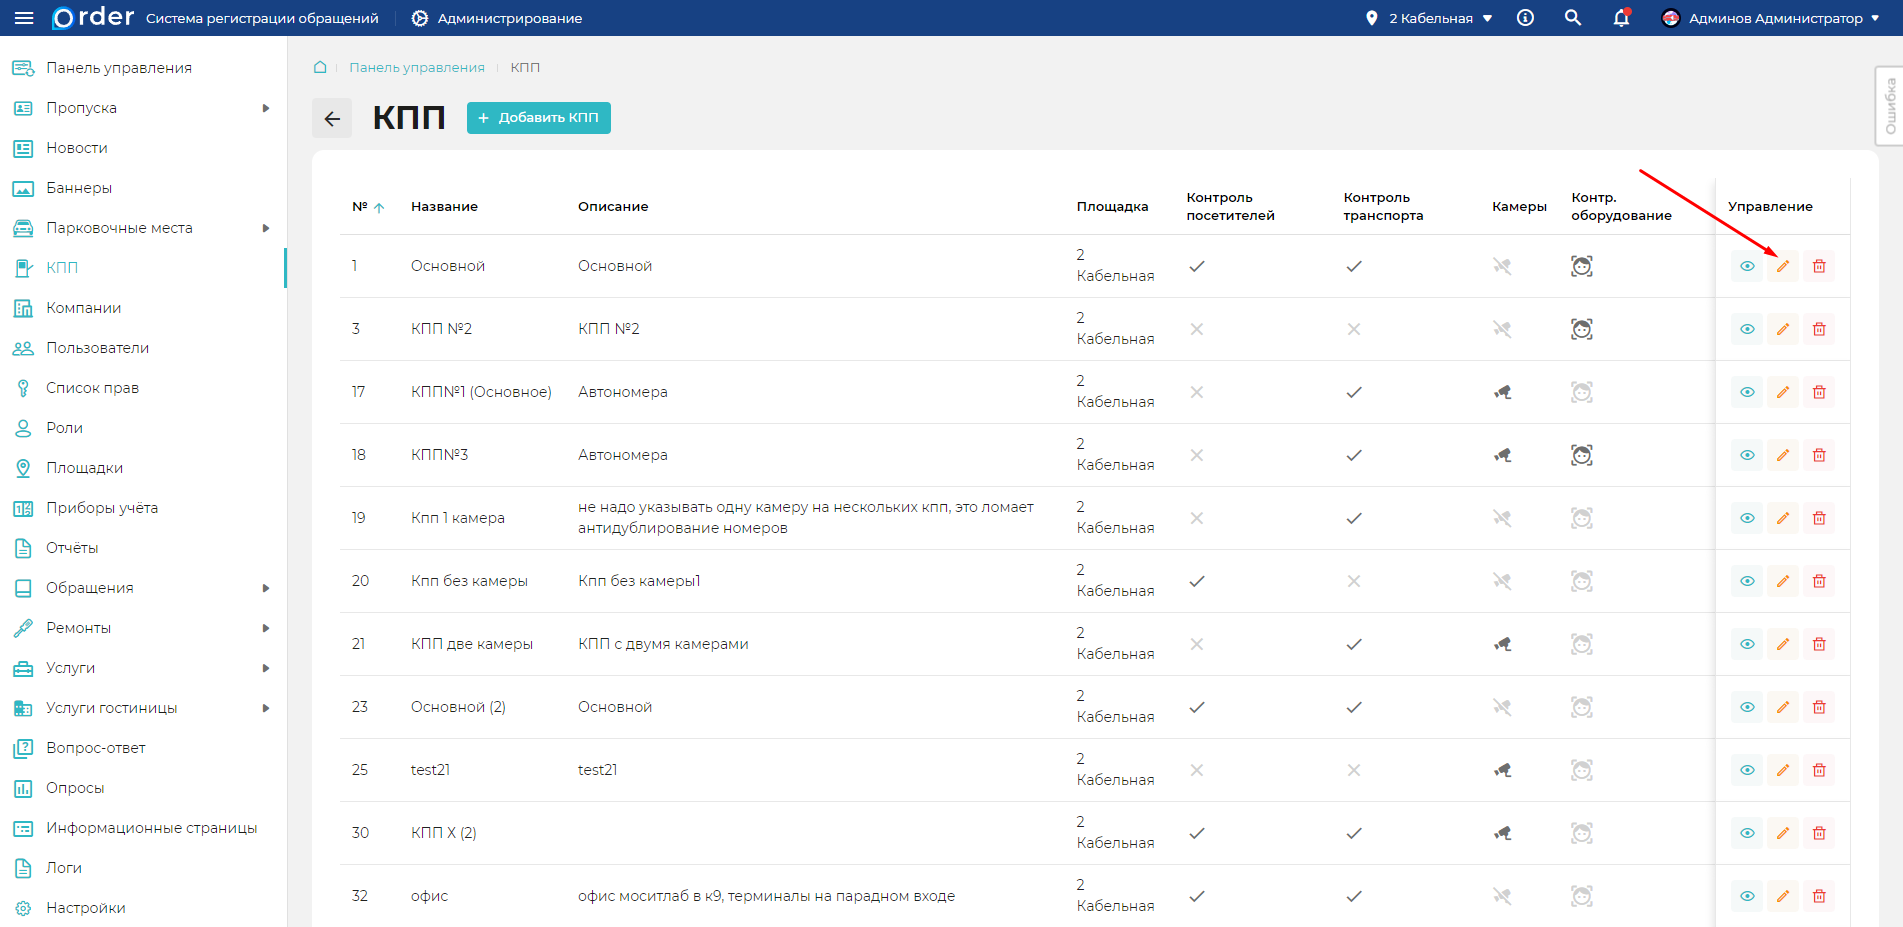Click the search magnifier in the top bar

click(1572, 18)
